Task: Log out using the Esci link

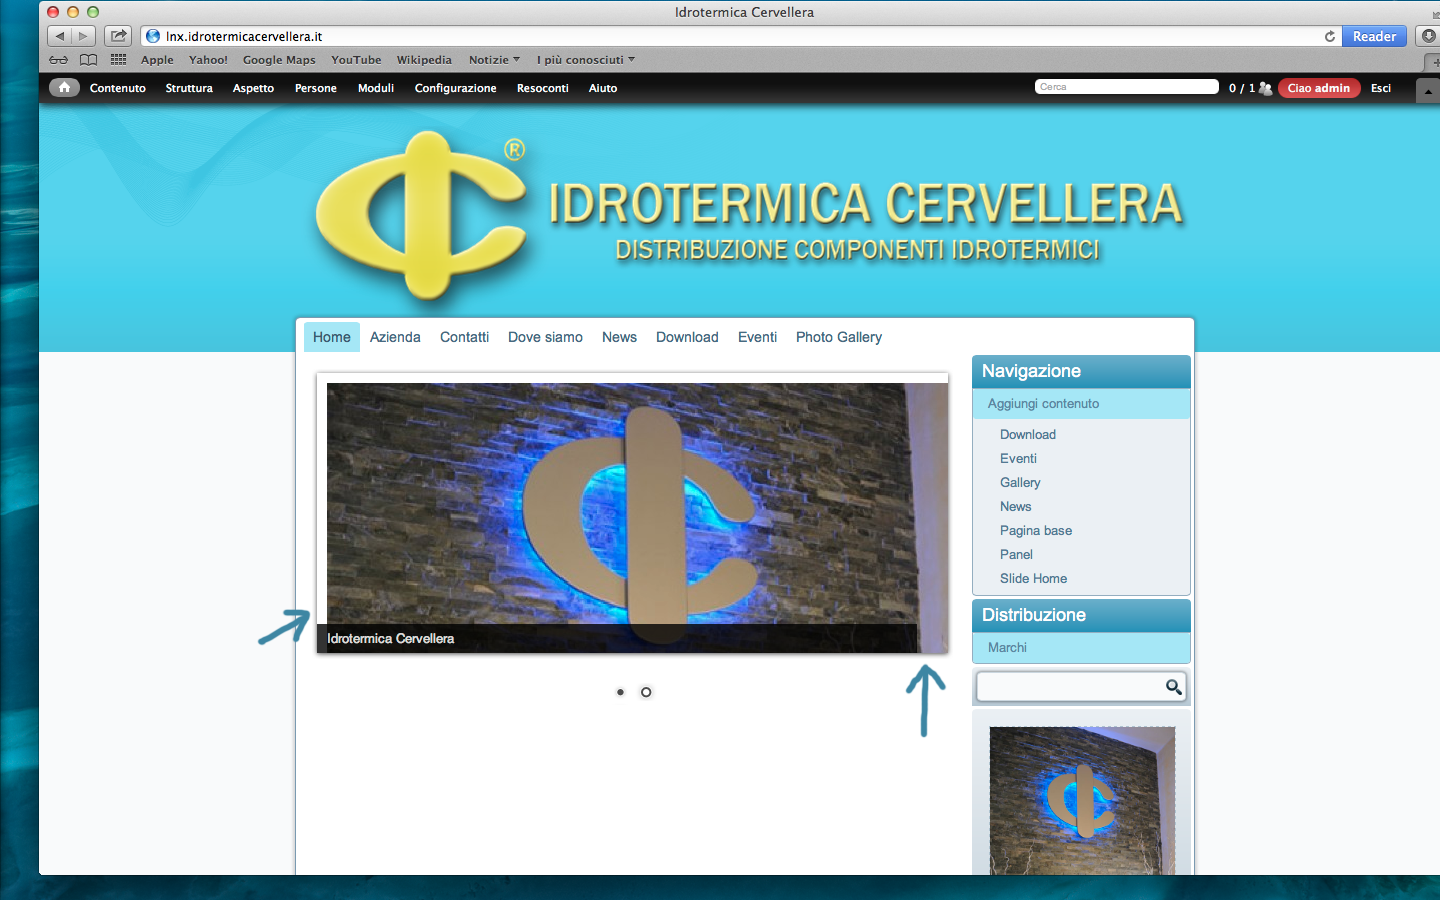Action: (x=1381, y=88)
